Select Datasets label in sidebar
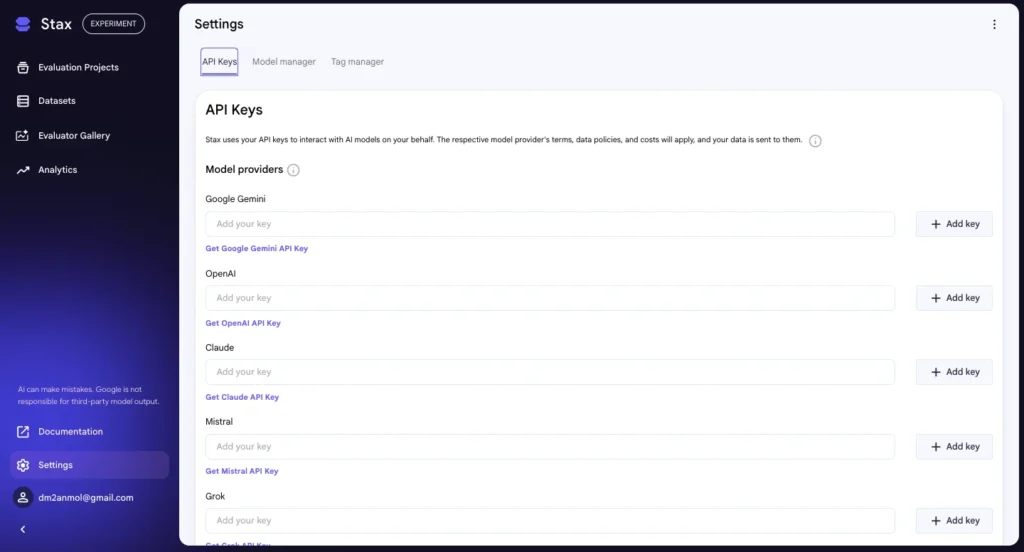1024x552 pixels. [x=57, y=101]
